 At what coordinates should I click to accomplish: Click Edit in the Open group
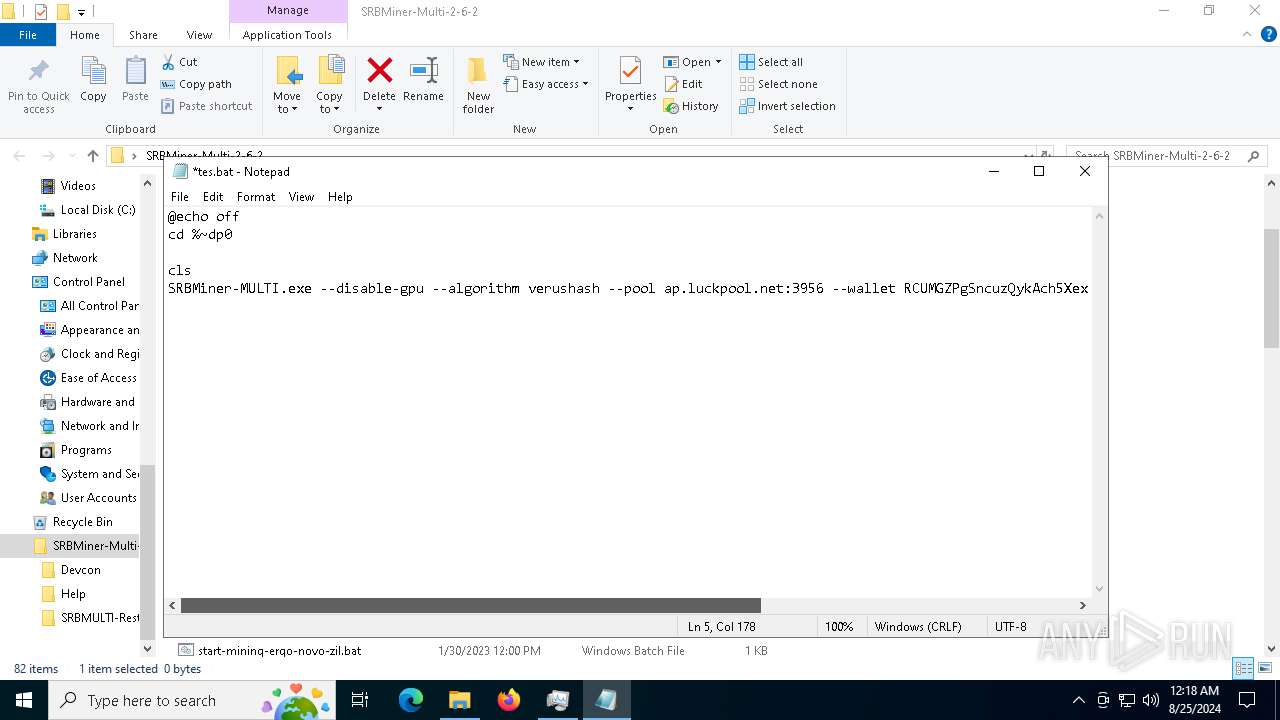[x=683, y=84]
